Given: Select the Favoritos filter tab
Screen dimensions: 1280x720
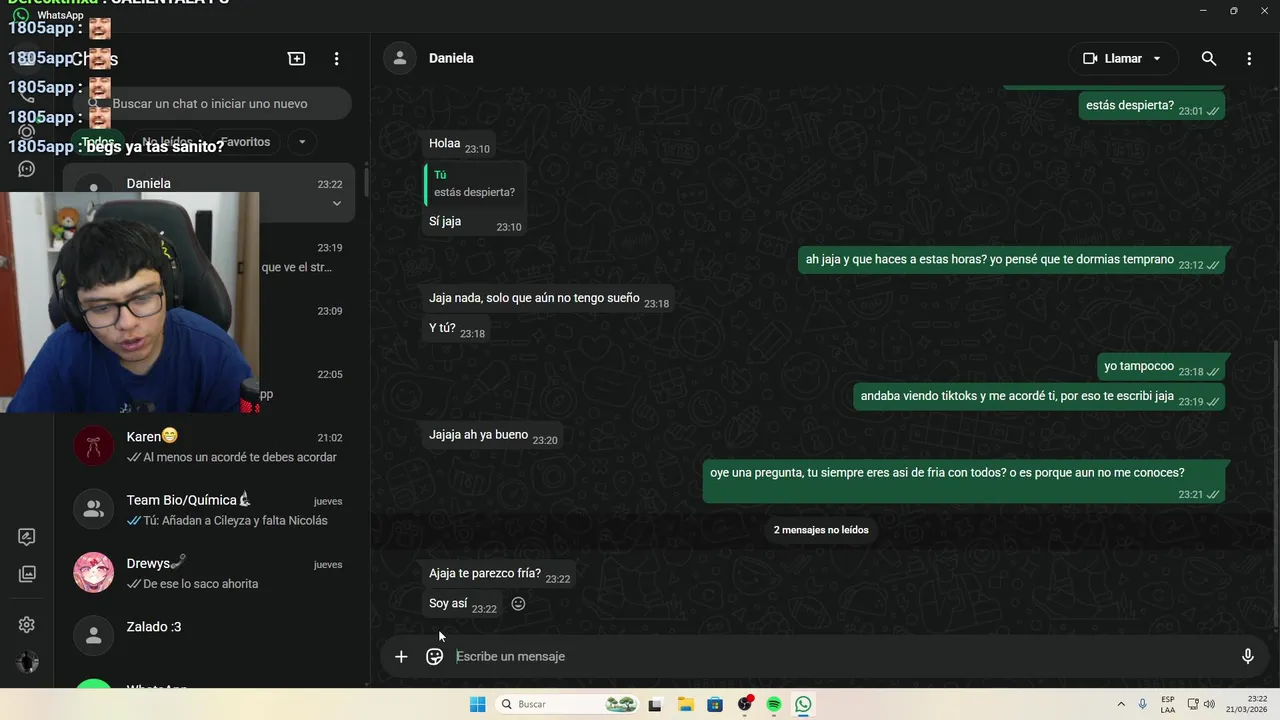Looking at the screenshot, I should tap(245, 142).
